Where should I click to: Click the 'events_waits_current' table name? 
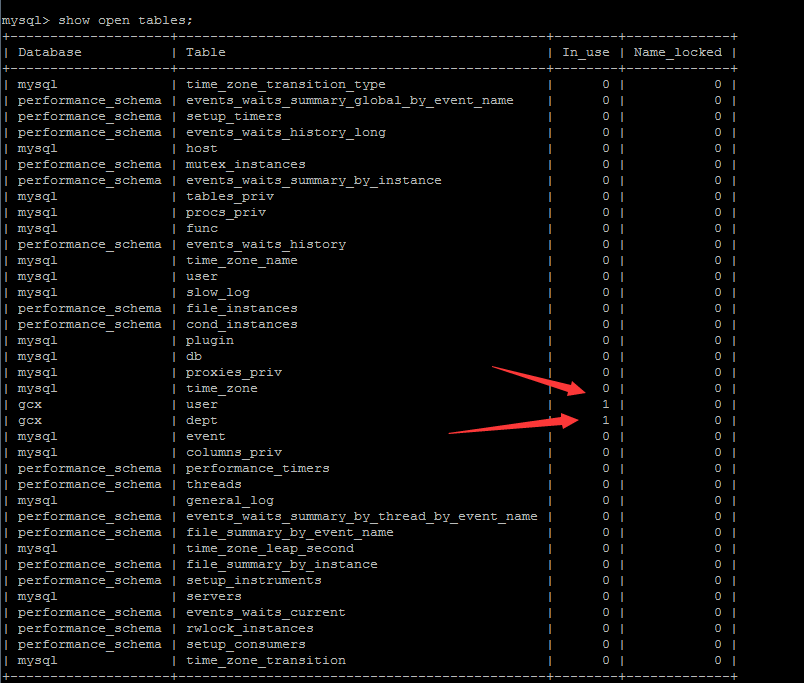coord(266,612)
